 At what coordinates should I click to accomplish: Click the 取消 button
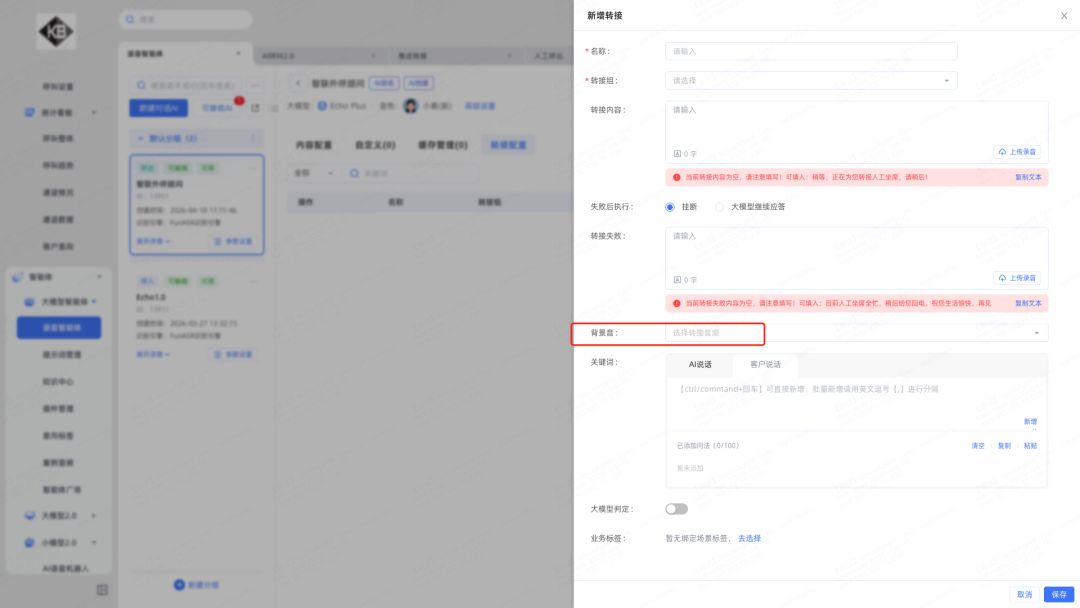coord(1024,594)
